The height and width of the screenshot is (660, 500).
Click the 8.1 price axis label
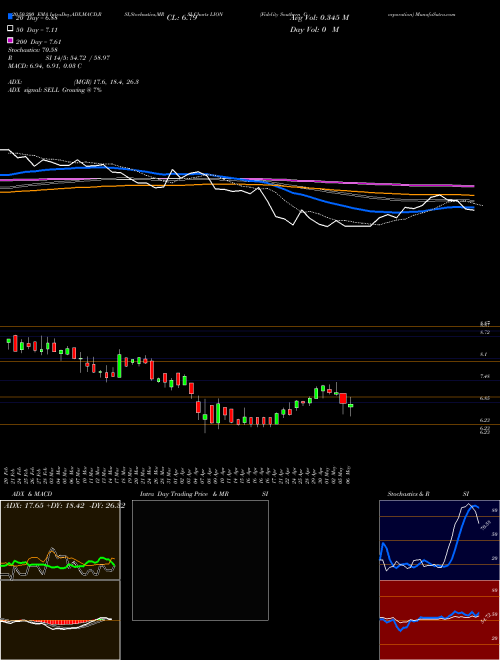484,354
